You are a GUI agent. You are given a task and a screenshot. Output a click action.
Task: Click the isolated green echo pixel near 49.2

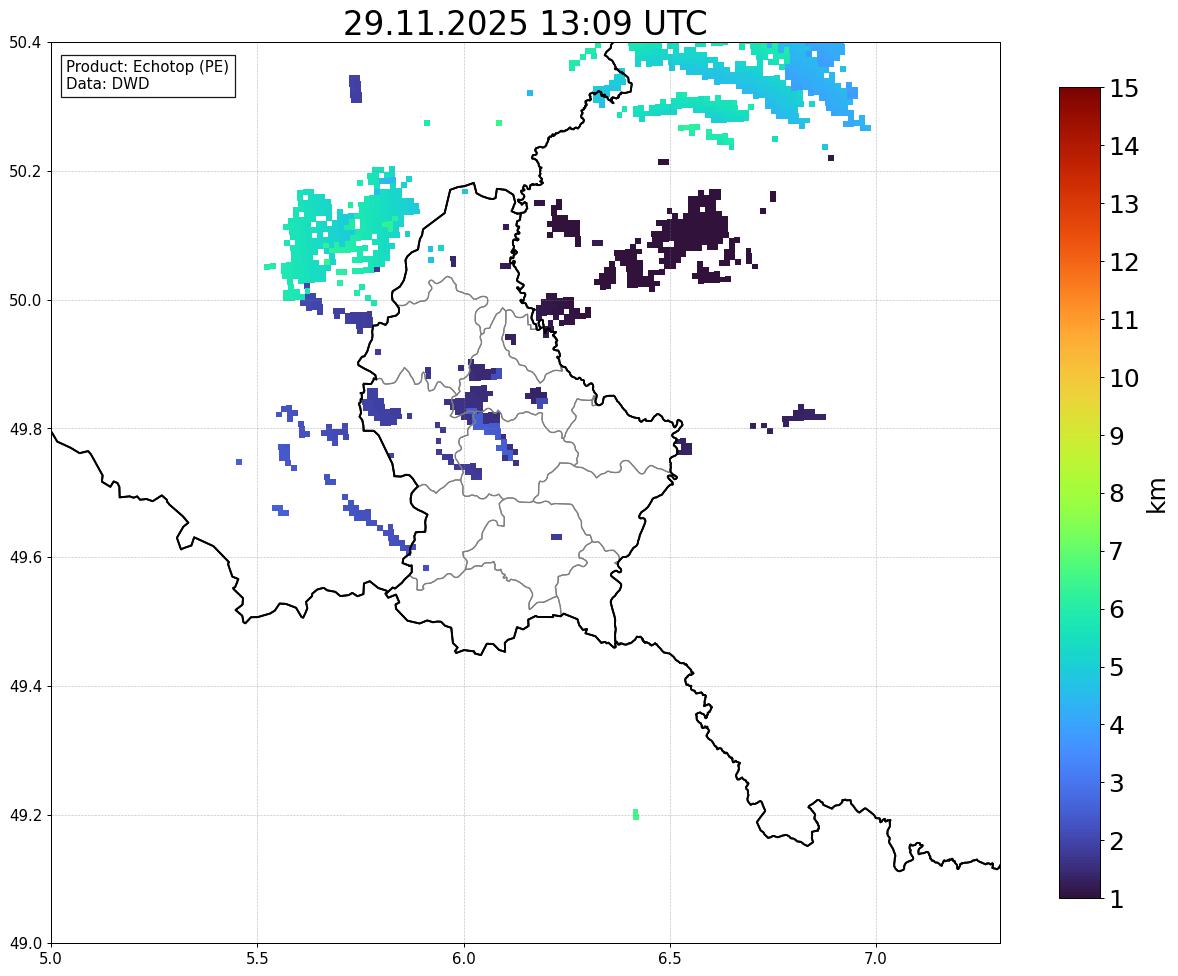coord(636,814)
